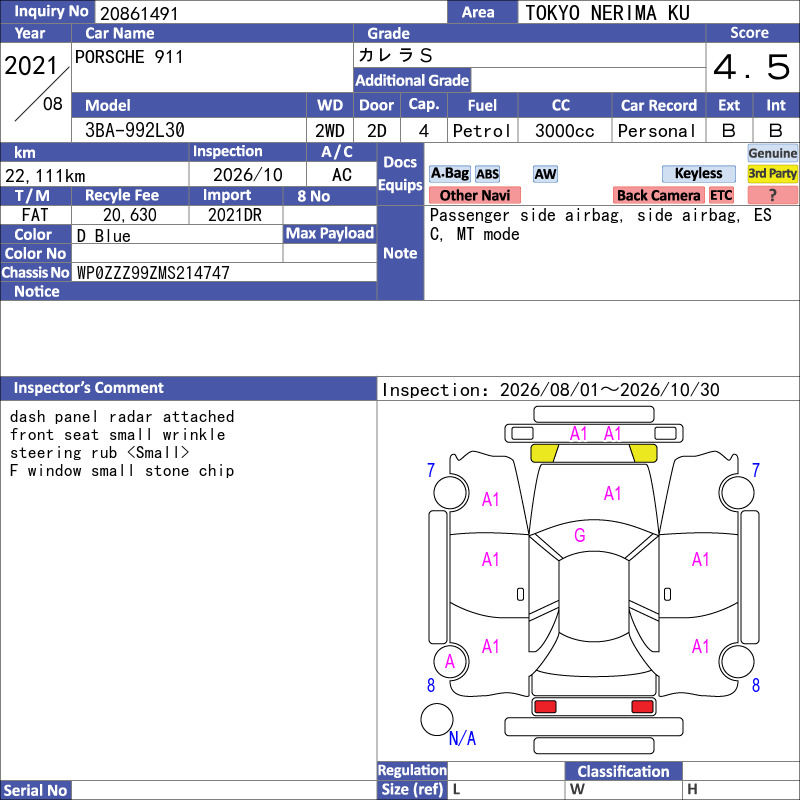The height and width of the screenshot is (800, 800).
Task: Click the grade value カレラS
Action: [395, 55]
